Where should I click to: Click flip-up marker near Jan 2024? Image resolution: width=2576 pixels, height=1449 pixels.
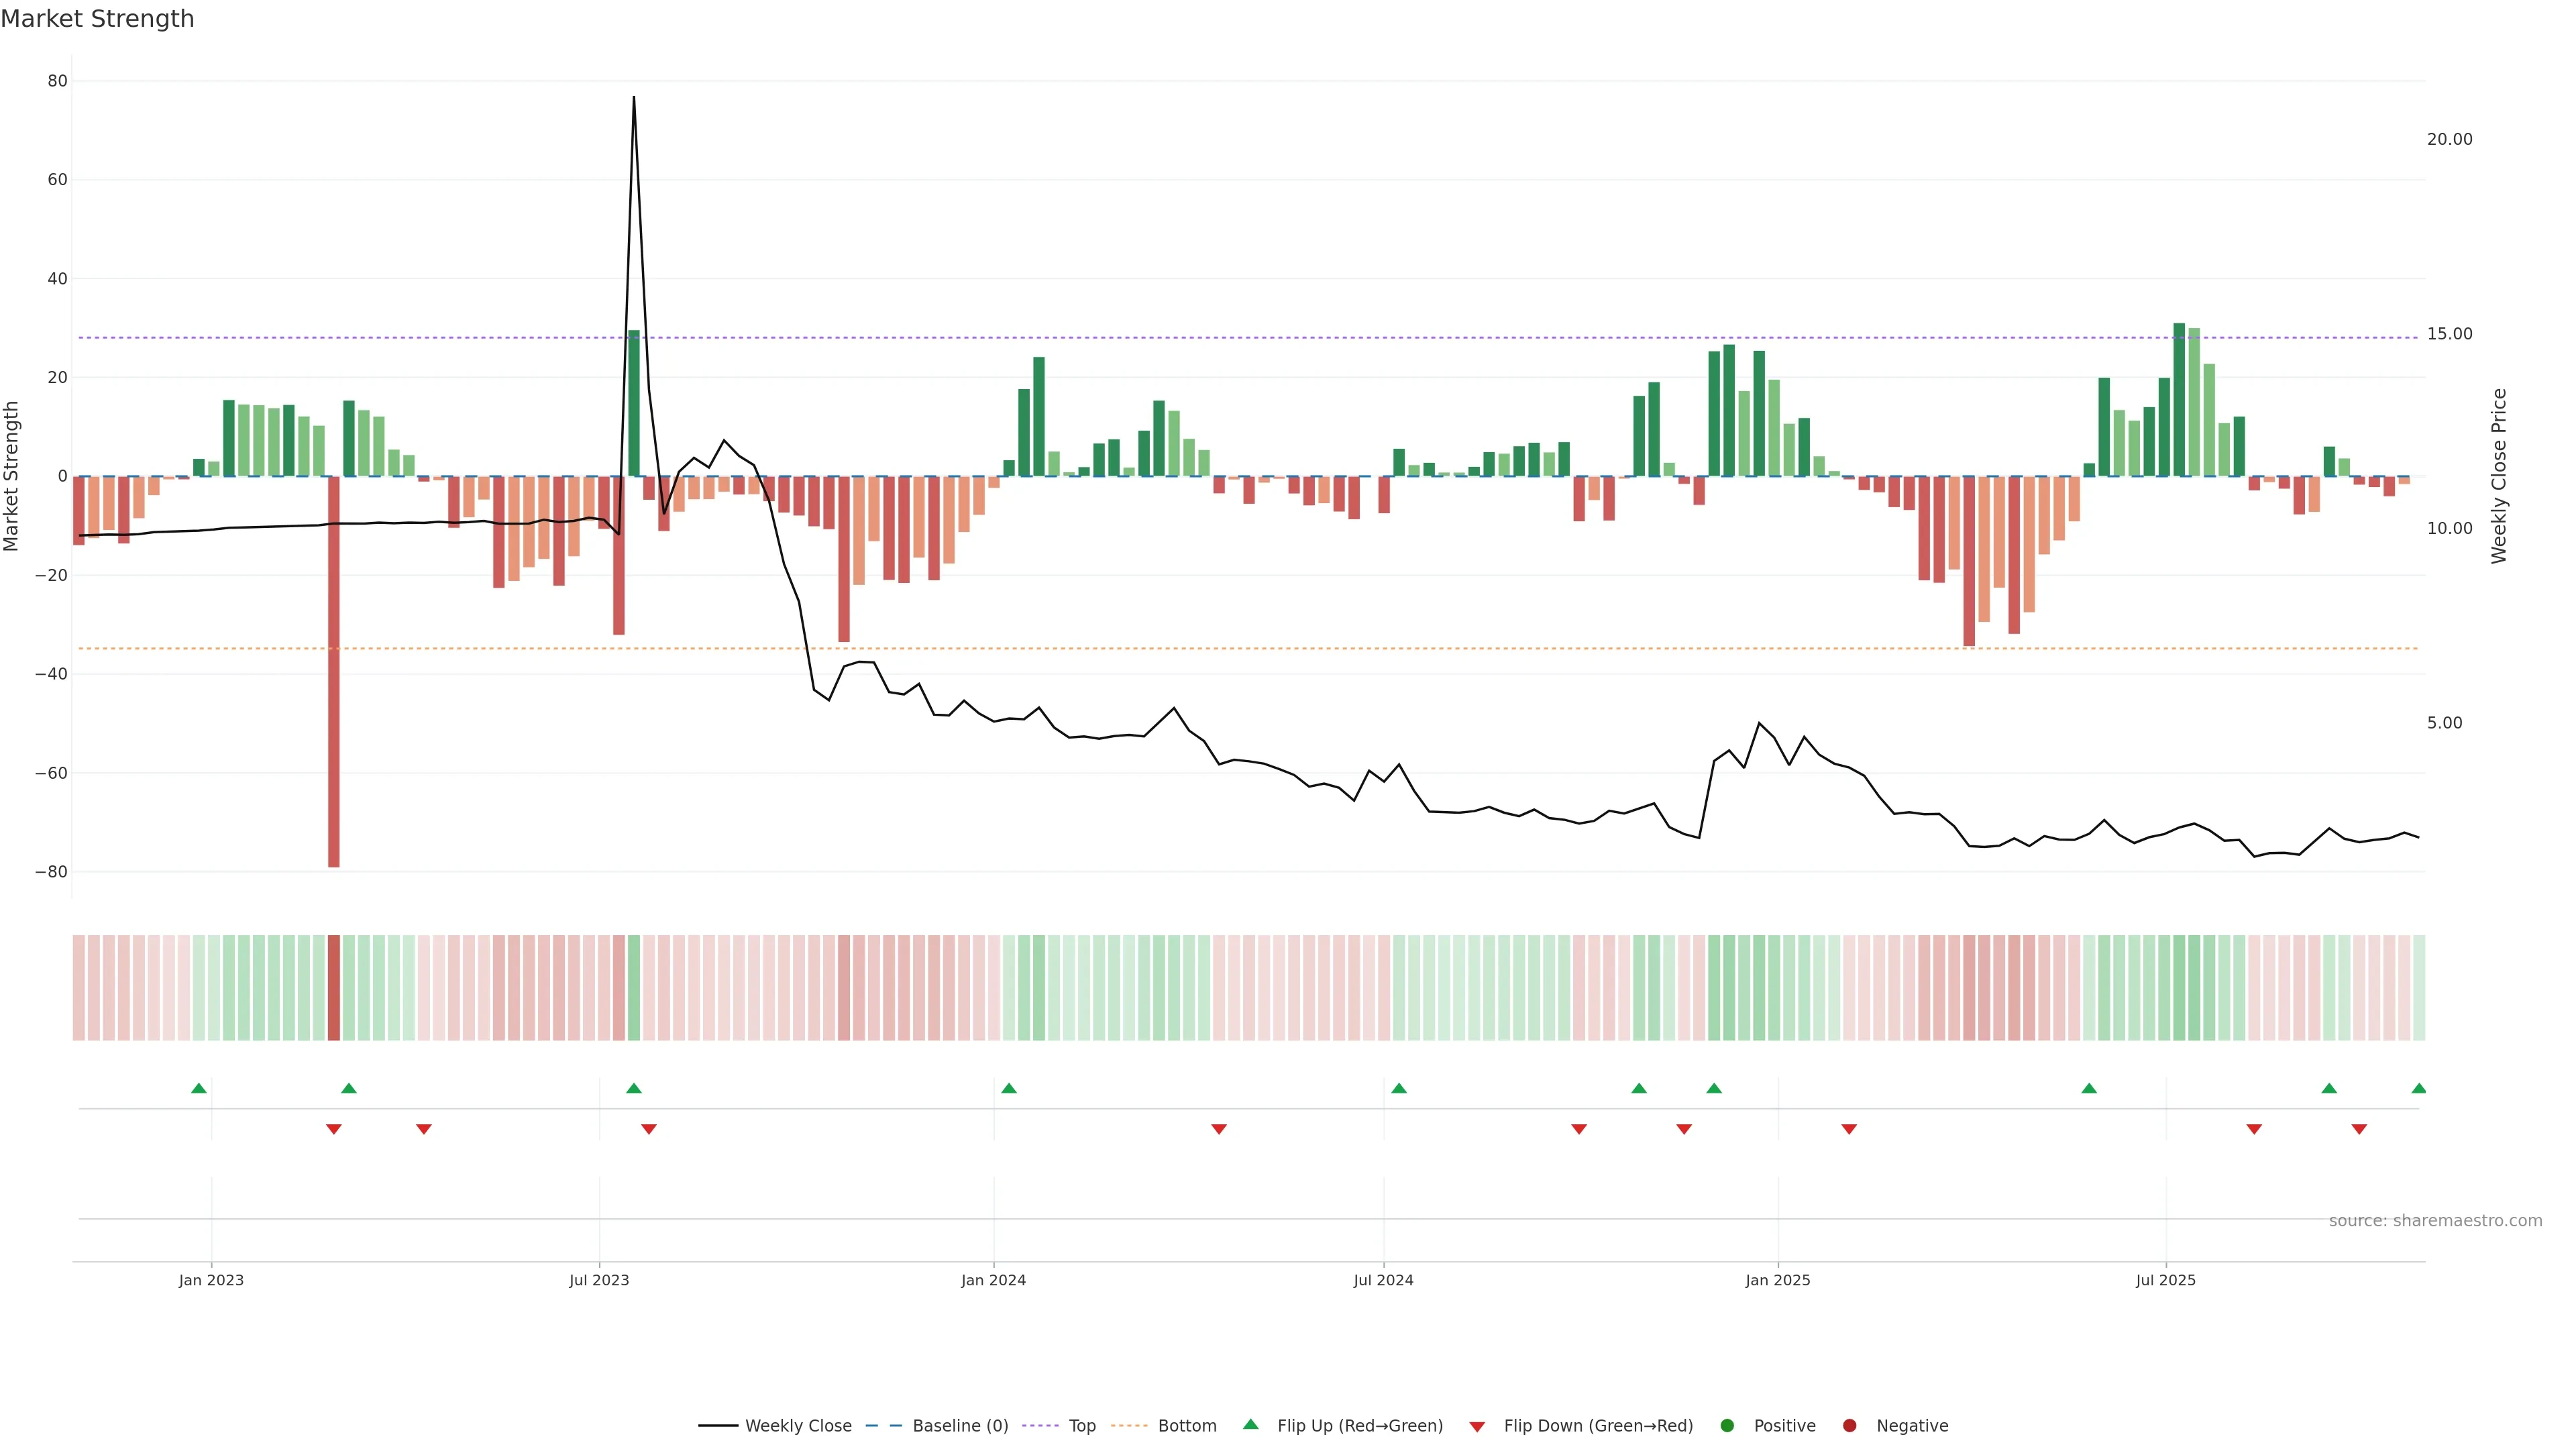coord(1008,1088)
